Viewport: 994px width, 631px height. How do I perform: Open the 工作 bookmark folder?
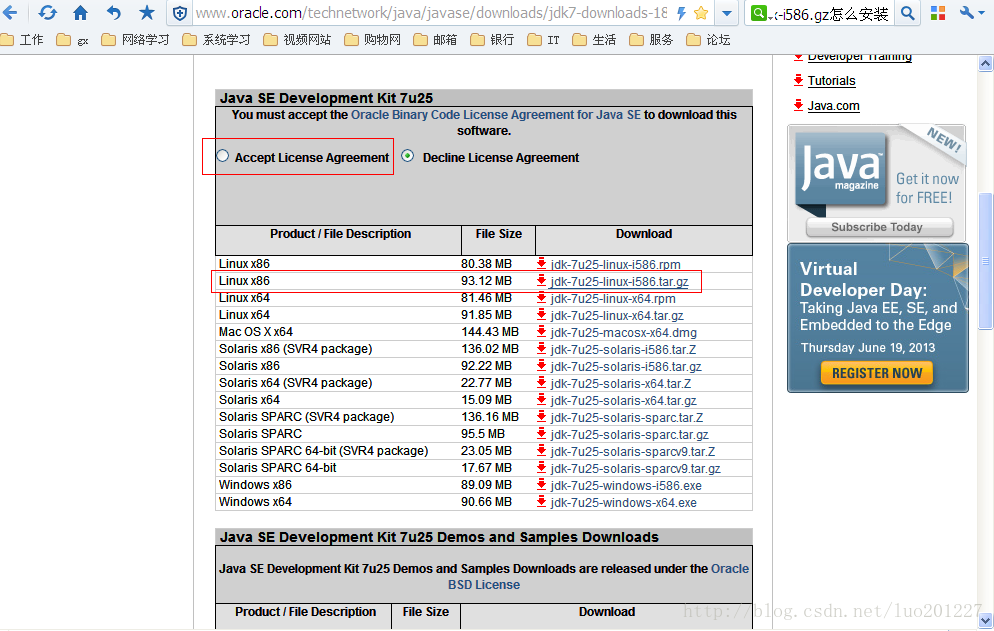23,40
